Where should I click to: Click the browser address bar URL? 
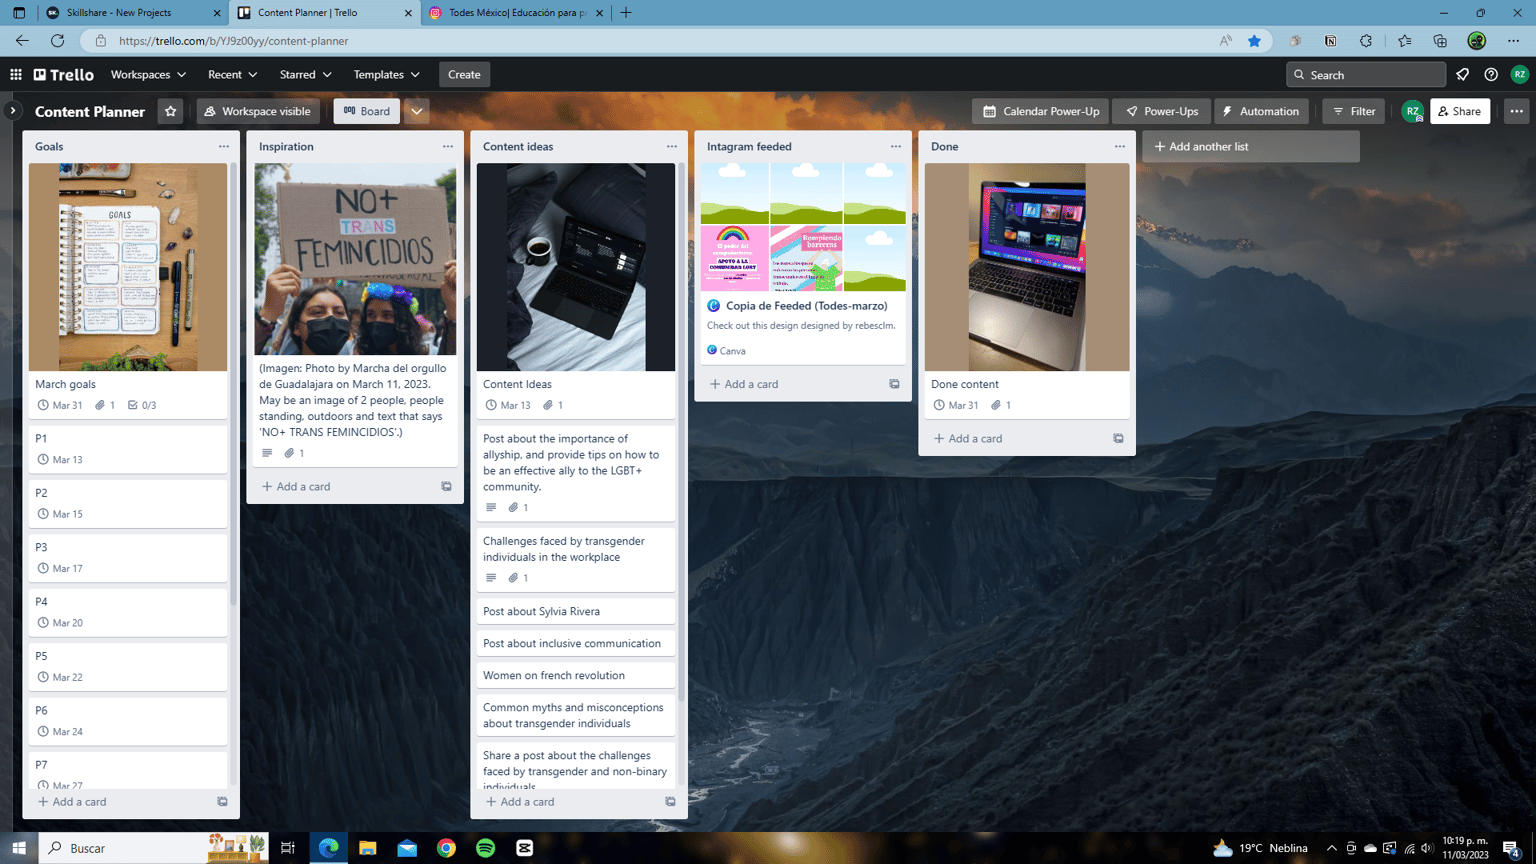point(234,41)
